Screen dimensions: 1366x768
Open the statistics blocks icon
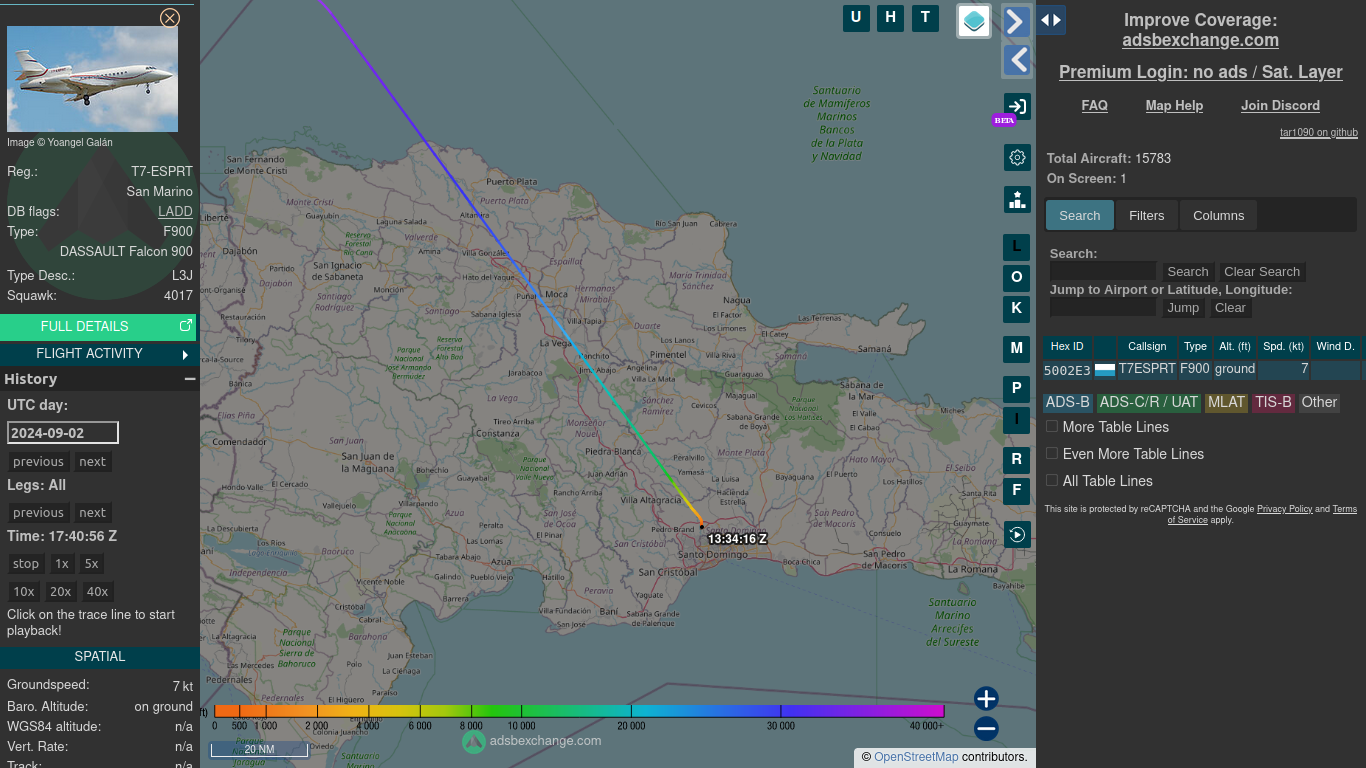(1017, 199)
